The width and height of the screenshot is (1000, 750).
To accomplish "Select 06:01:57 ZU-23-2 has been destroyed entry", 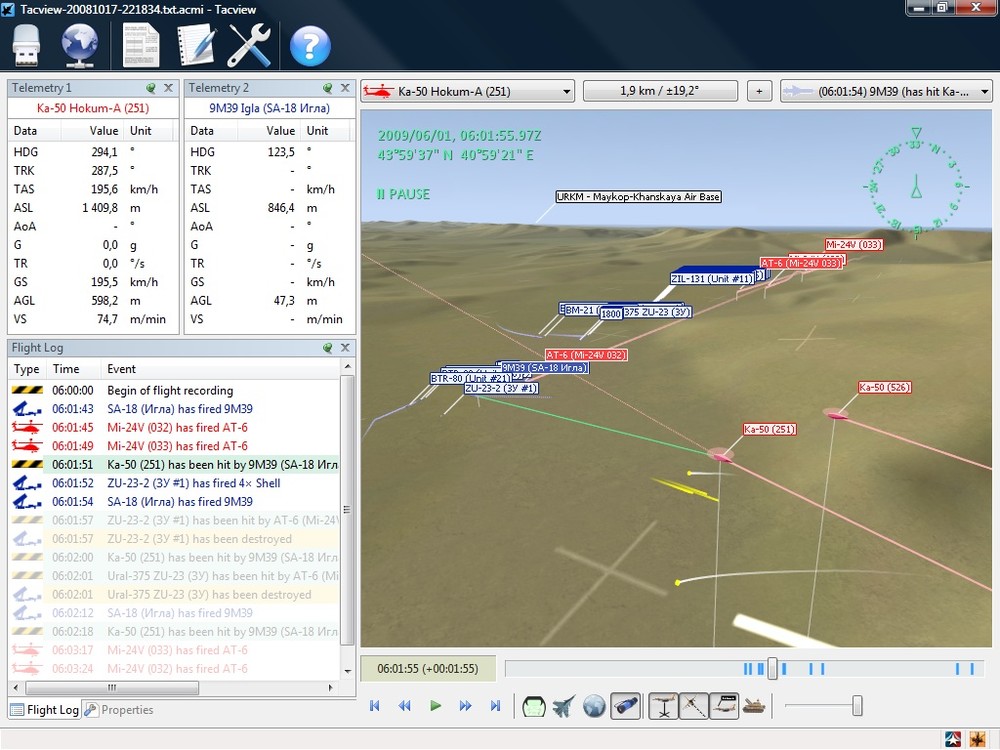I will pyautogui.click(x=175, y=539).
